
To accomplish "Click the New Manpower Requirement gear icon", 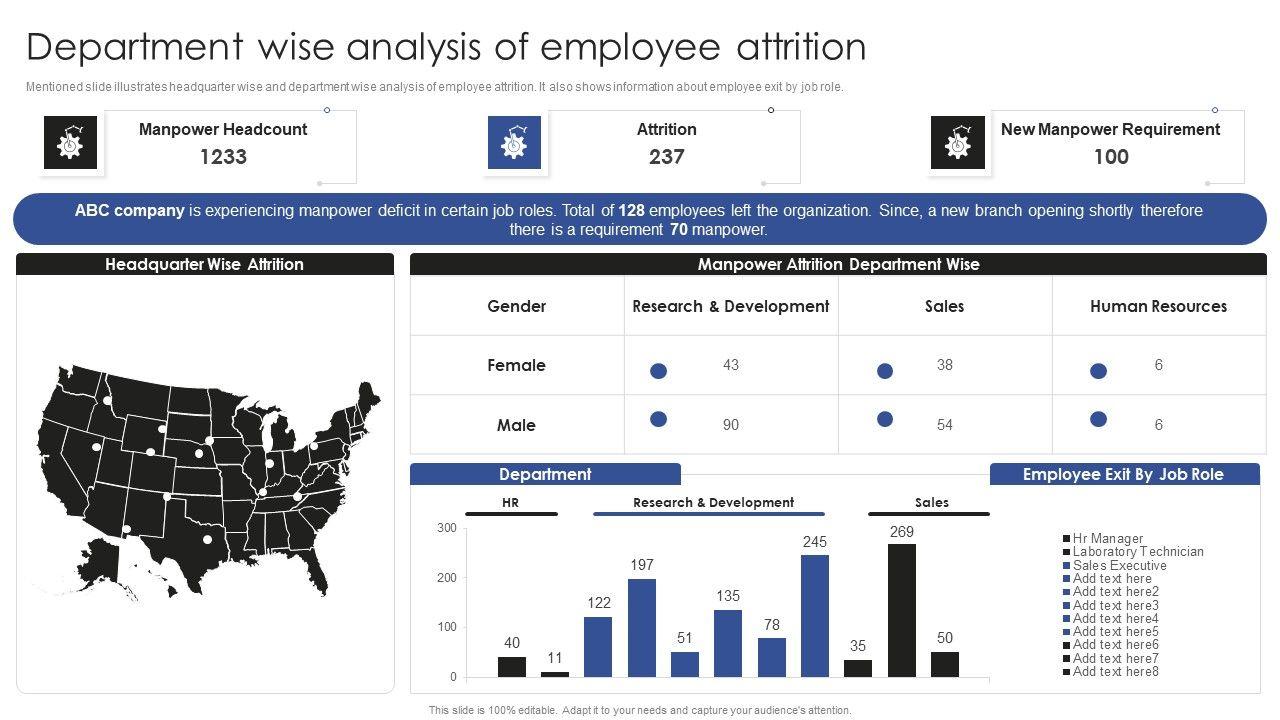I will pos(958,142).
